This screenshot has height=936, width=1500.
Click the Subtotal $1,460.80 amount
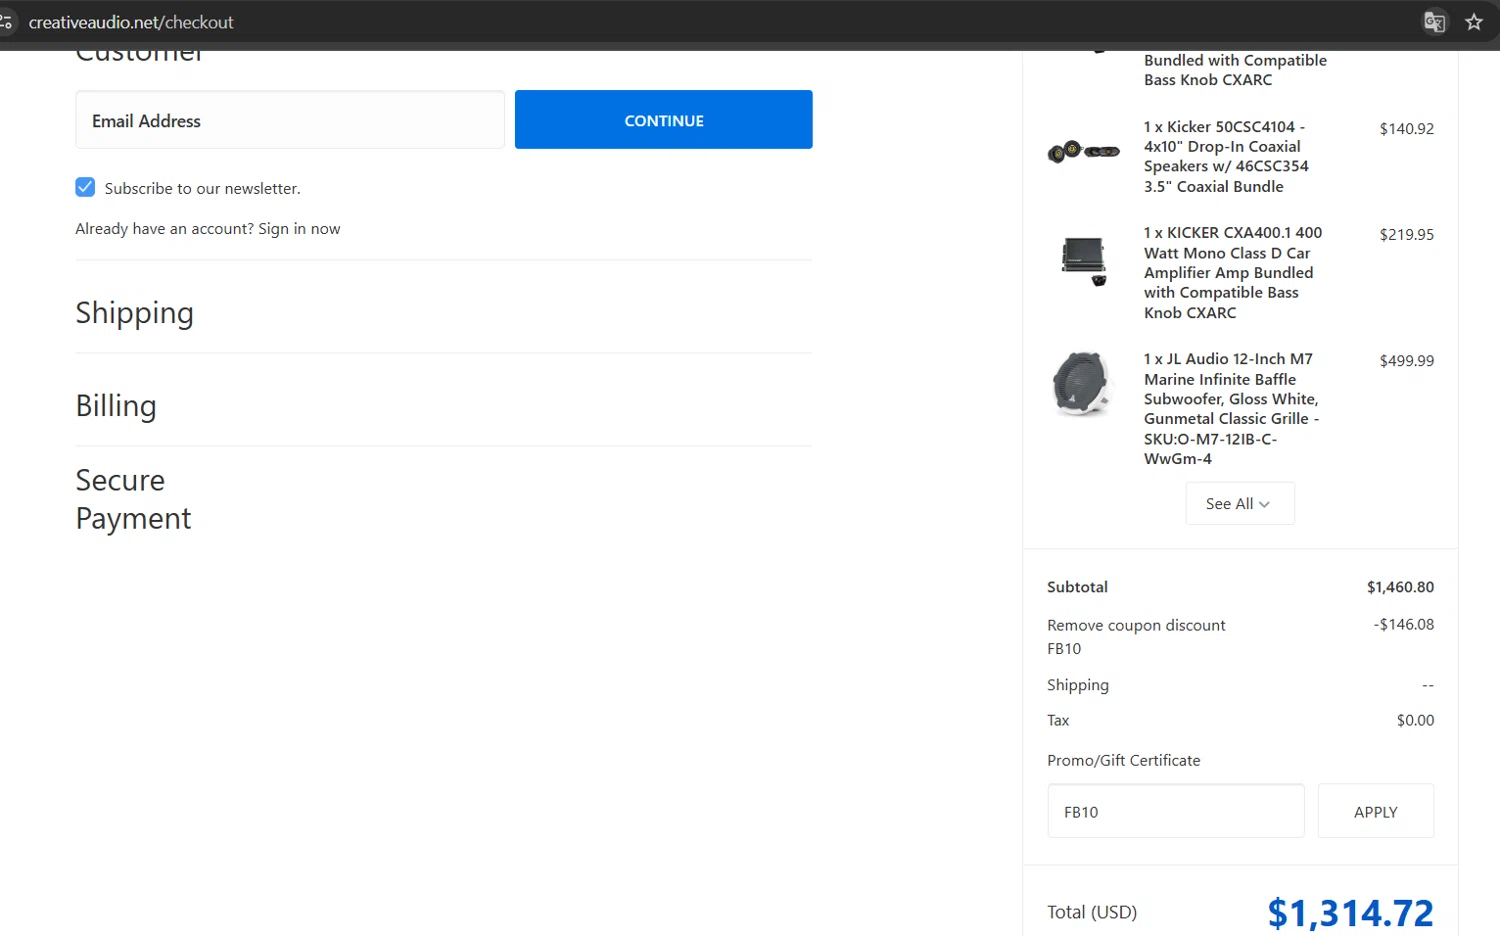coord(1400,587)
